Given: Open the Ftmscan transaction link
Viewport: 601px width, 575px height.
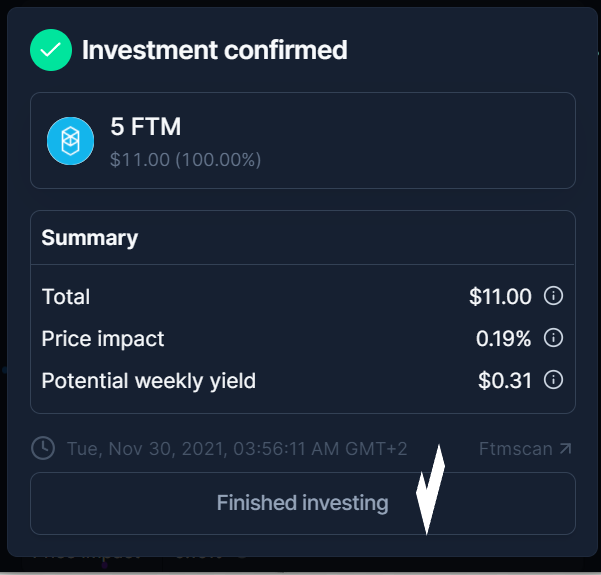Looking at the screenshot, I should pyautogui.click(x=516, y=448).
